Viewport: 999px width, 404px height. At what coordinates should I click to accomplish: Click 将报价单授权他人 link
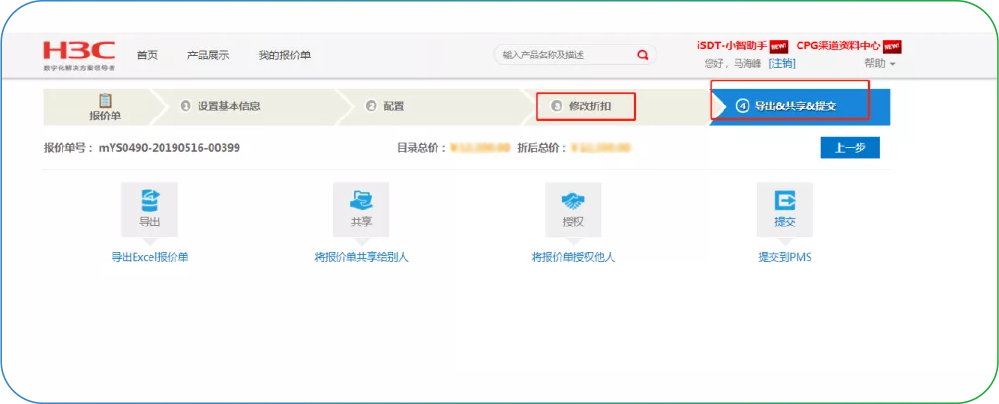573,257
